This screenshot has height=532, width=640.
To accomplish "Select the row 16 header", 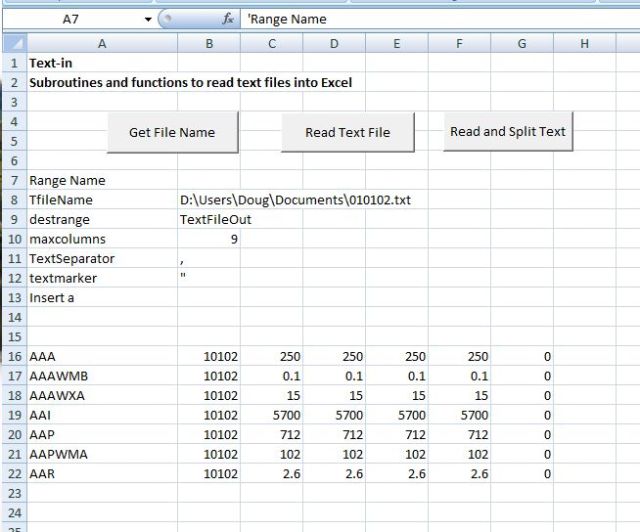I will click(13, 357).
